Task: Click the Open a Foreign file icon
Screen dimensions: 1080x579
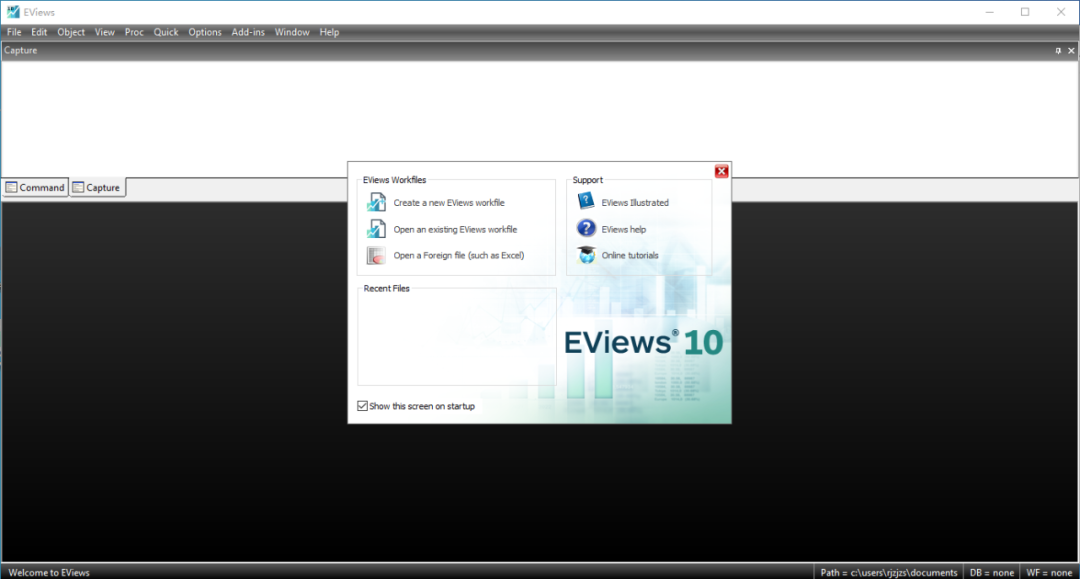Action: (x=376, y=255)
